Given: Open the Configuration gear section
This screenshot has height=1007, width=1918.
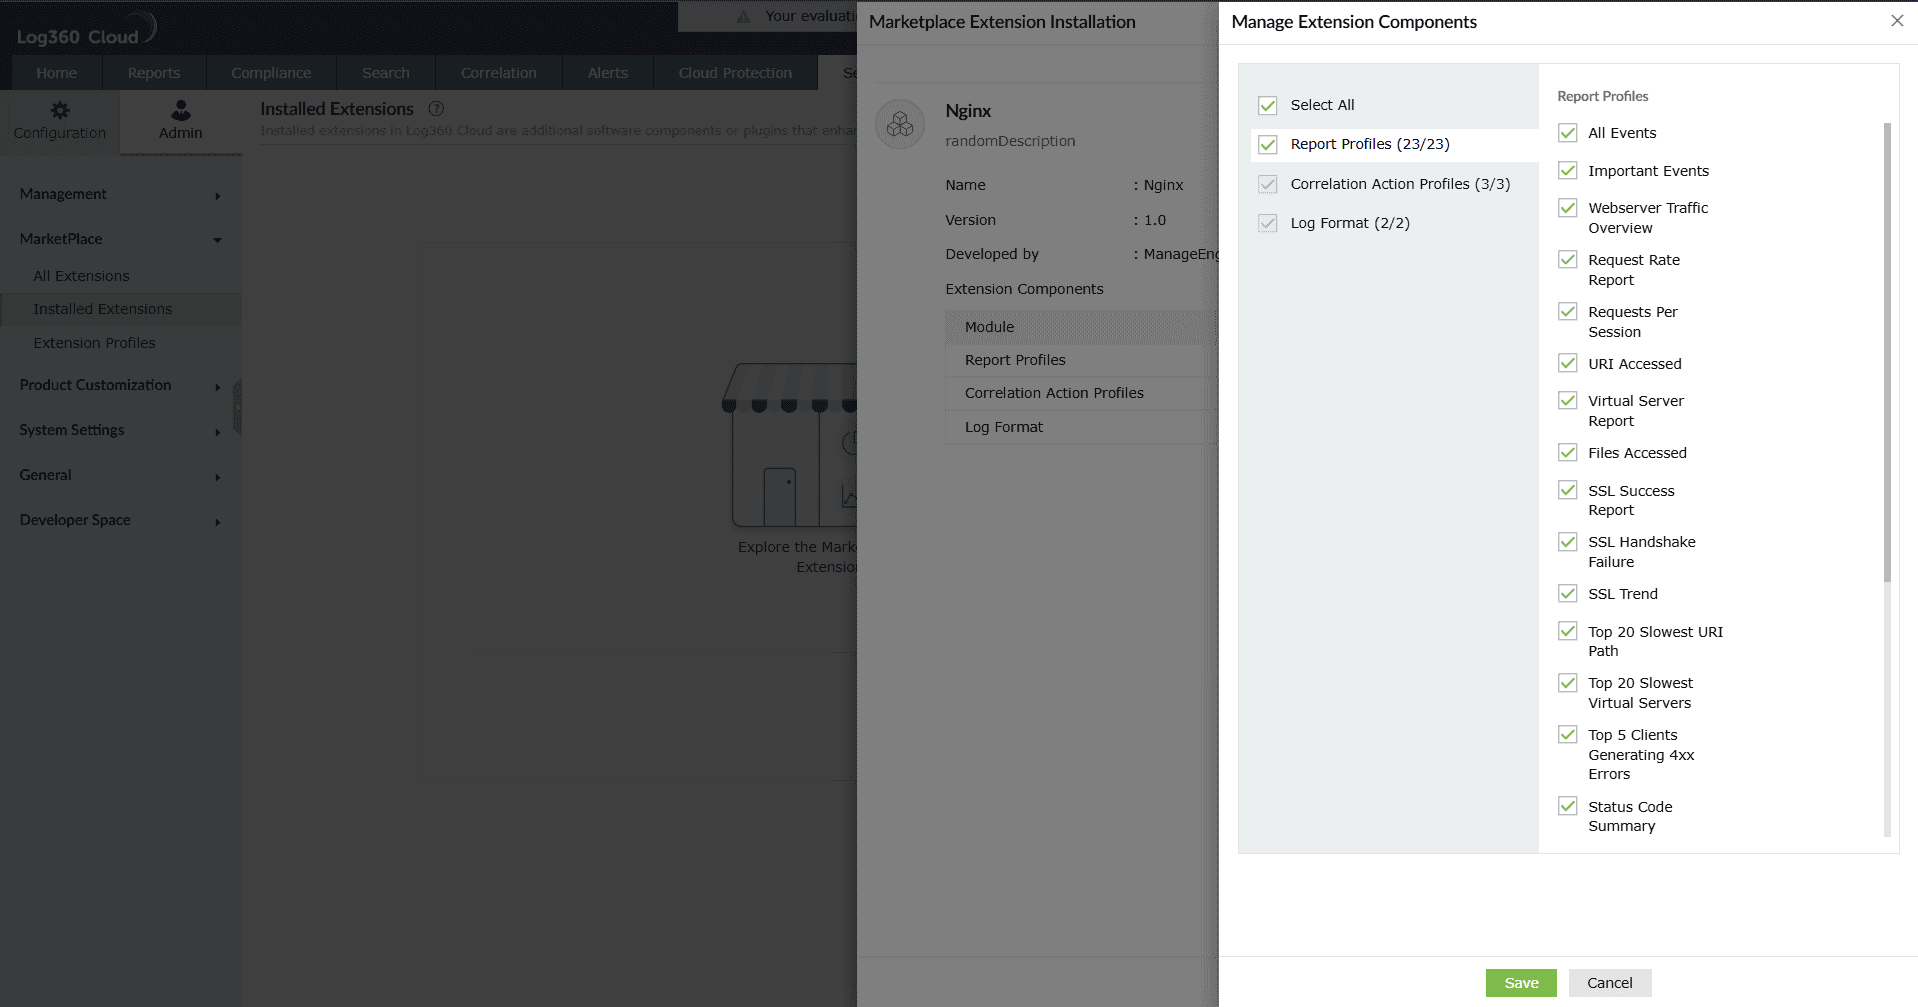Looking at the screenshot, I should click(x=60, y=121).
